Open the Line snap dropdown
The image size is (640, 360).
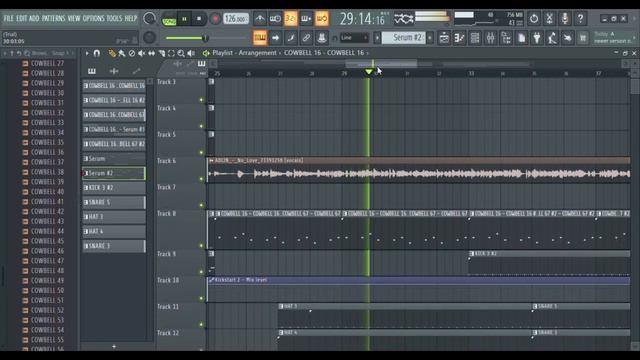click(x=354, y=38)
